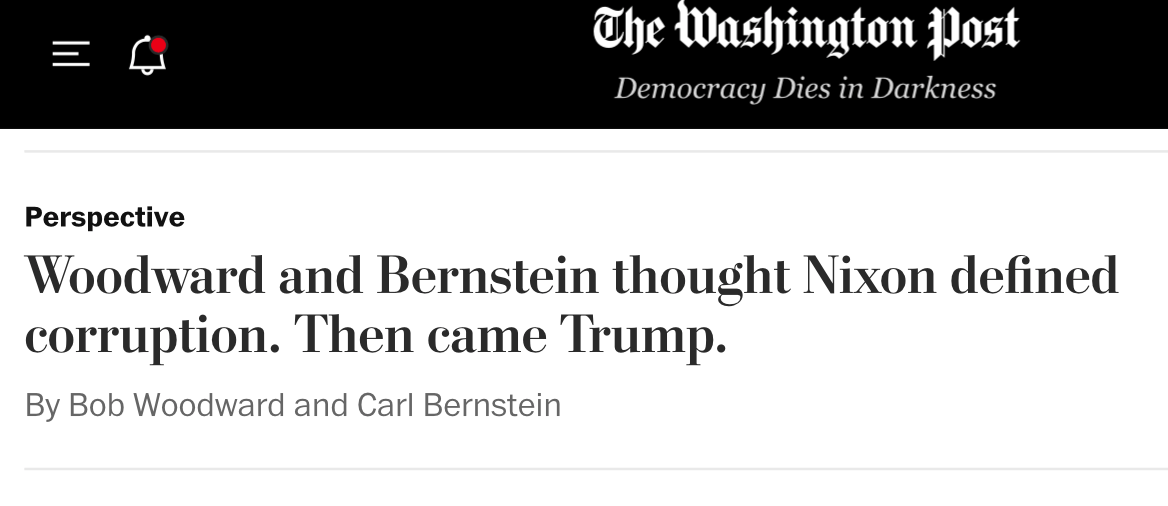Viewport: 1168px width, 506px height.
Task: Click the word "By" in the byline
Action: (43, 405)
